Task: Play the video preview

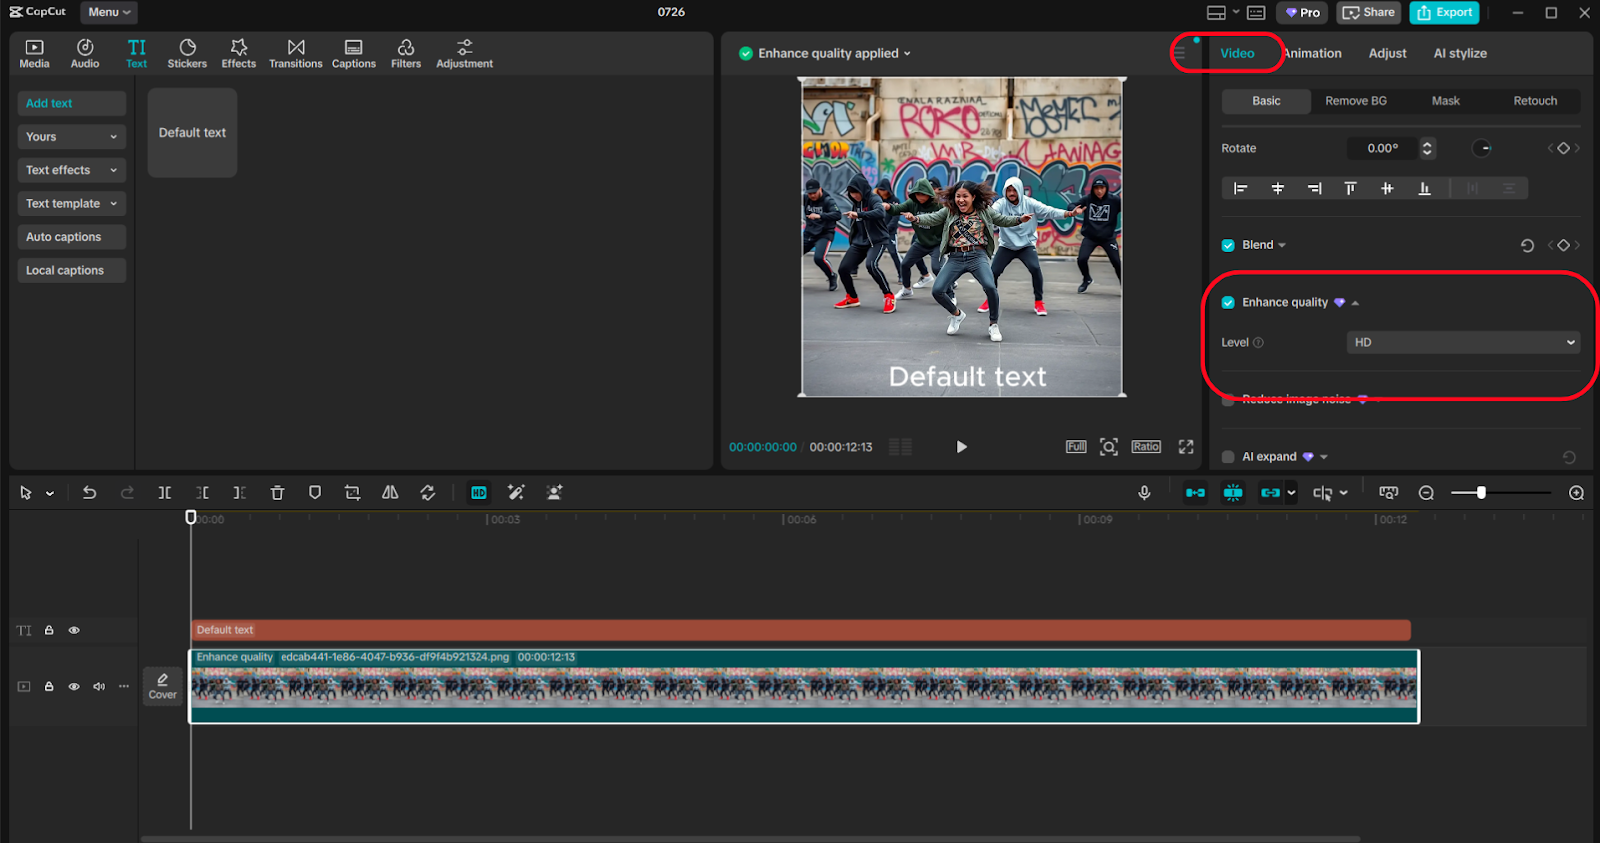Action: (961, 447)
